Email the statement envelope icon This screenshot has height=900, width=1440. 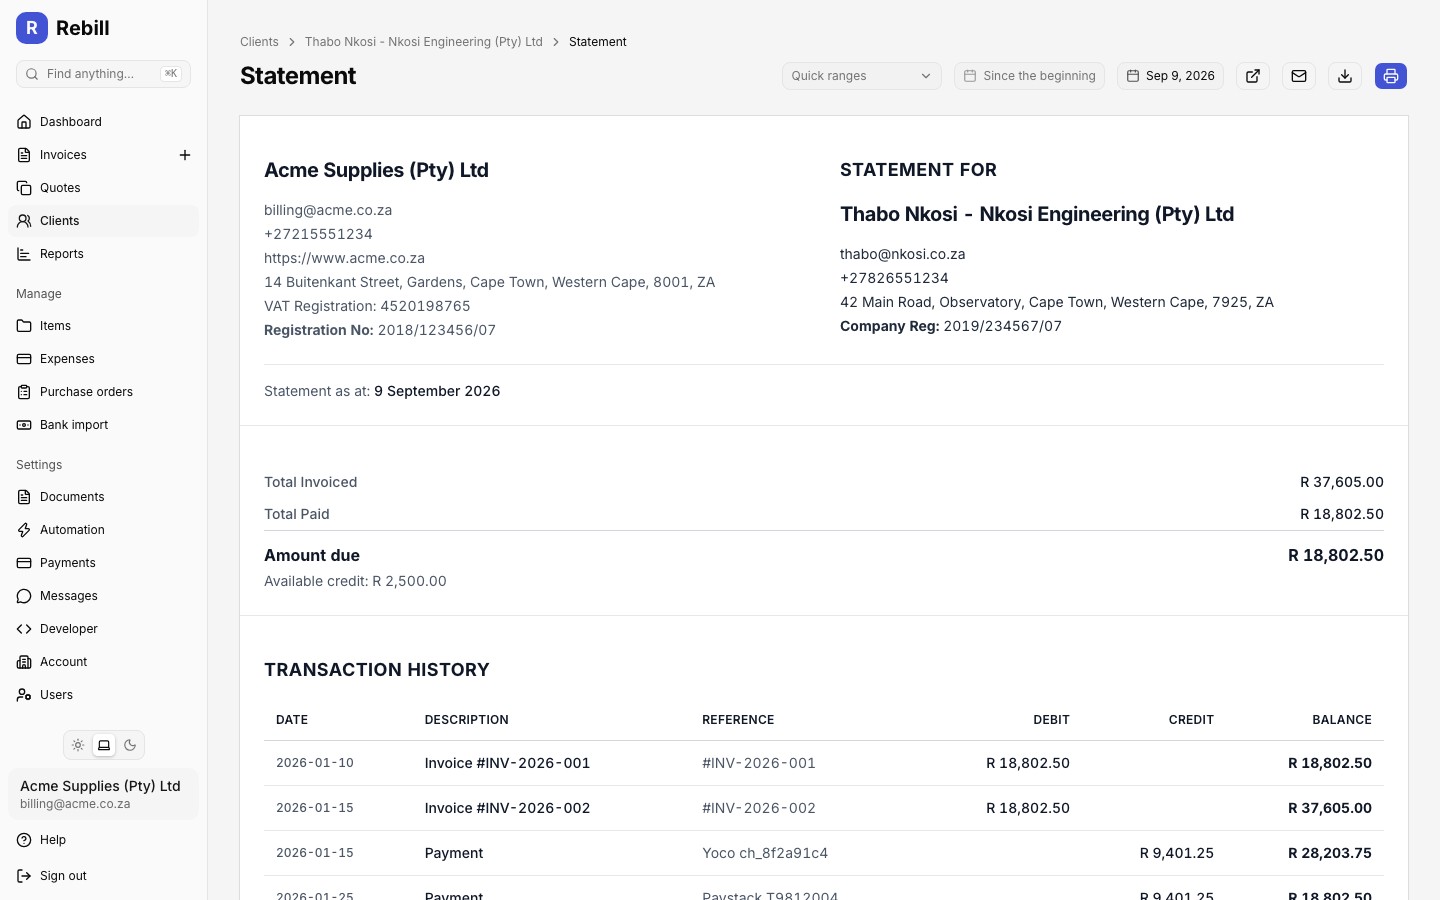[x=1299, y=76]
